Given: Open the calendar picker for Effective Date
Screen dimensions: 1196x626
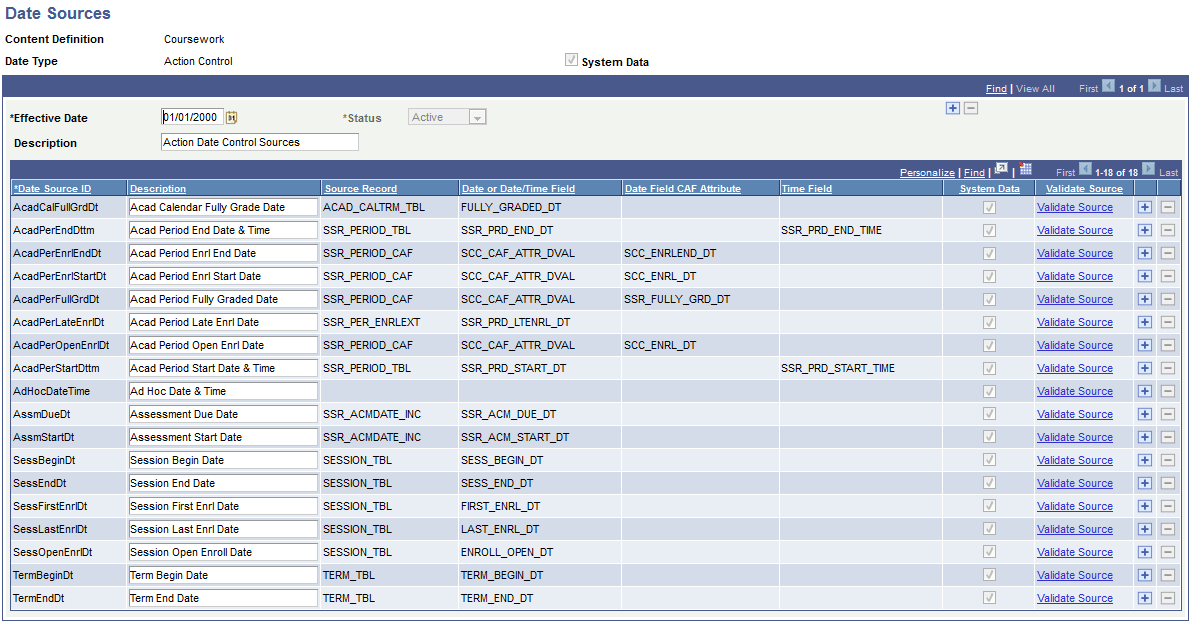Looking at the screenshot, I should click(231, 117).
